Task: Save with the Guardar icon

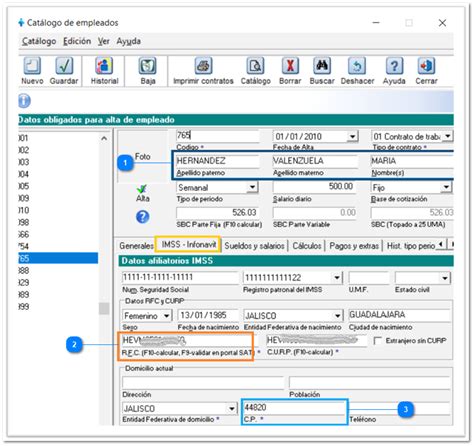Action: pyautogui.click(x=64, y=66)
